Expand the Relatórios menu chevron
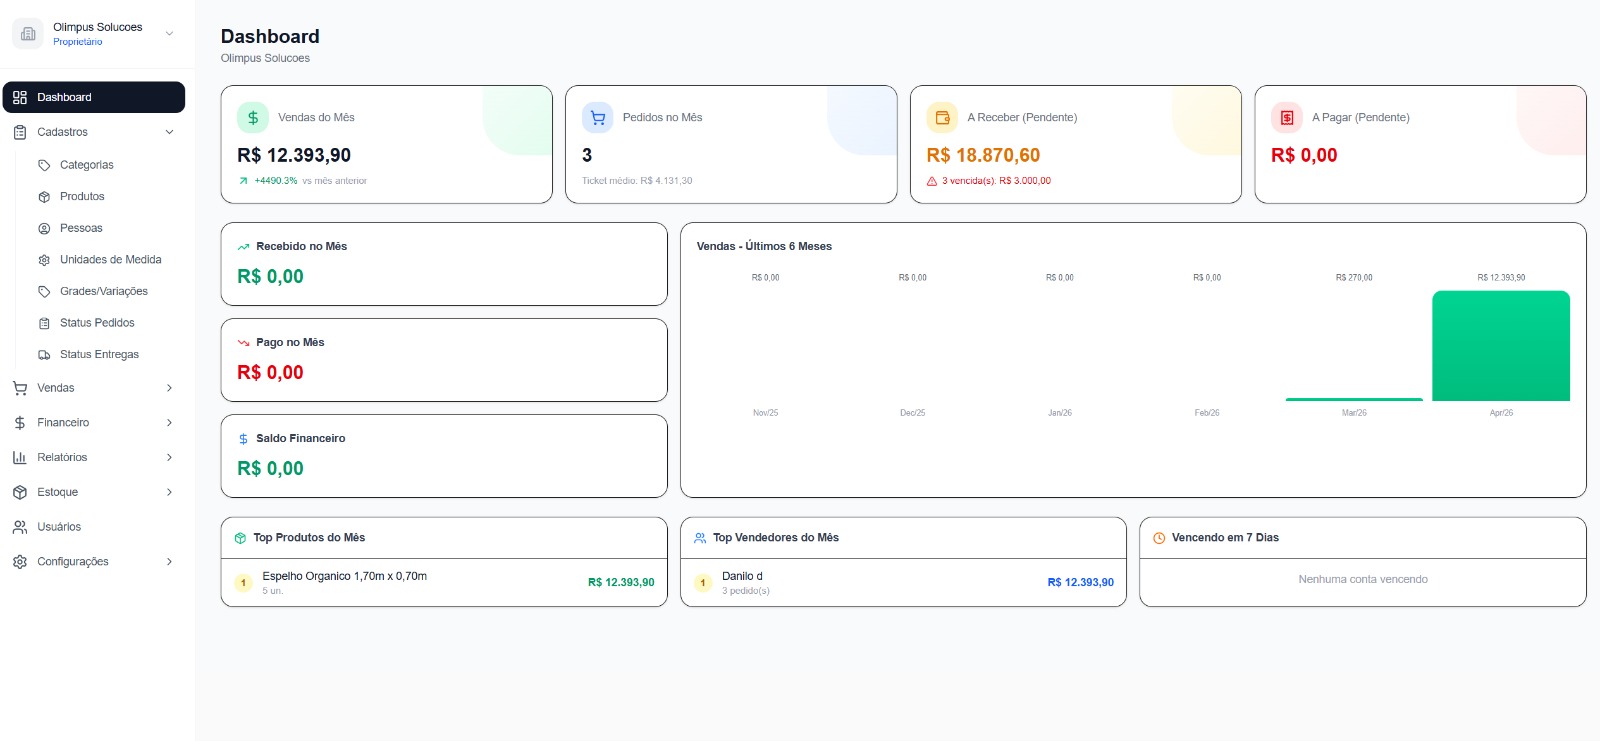Screen dimensions: 1600x741 (x=169, y=457)
